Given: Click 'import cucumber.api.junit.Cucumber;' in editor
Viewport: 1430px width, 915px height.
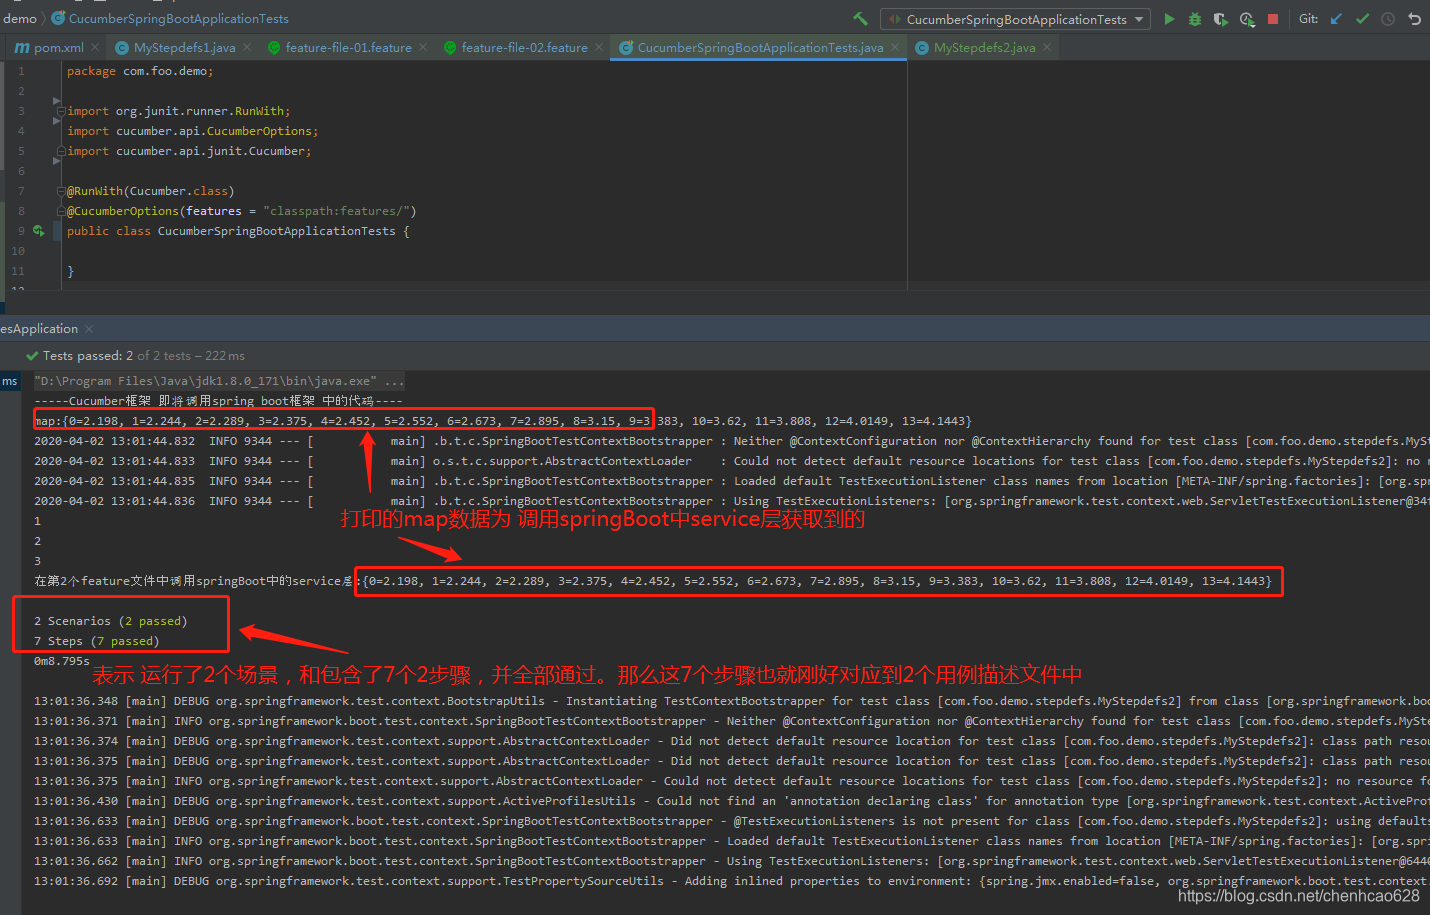Looking at the screenshot, I should click(x=189, y=151).
